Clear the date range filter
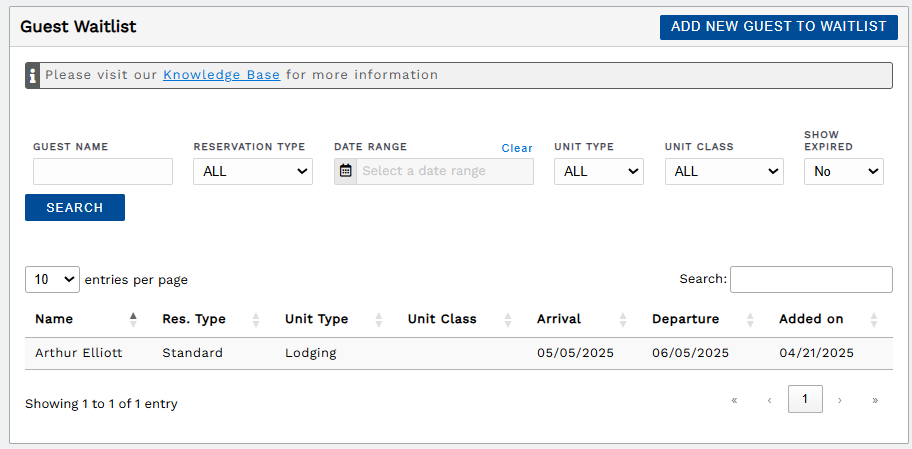Image resolution: width=912 pixels, height=449 pixels. tap(517, 148)
